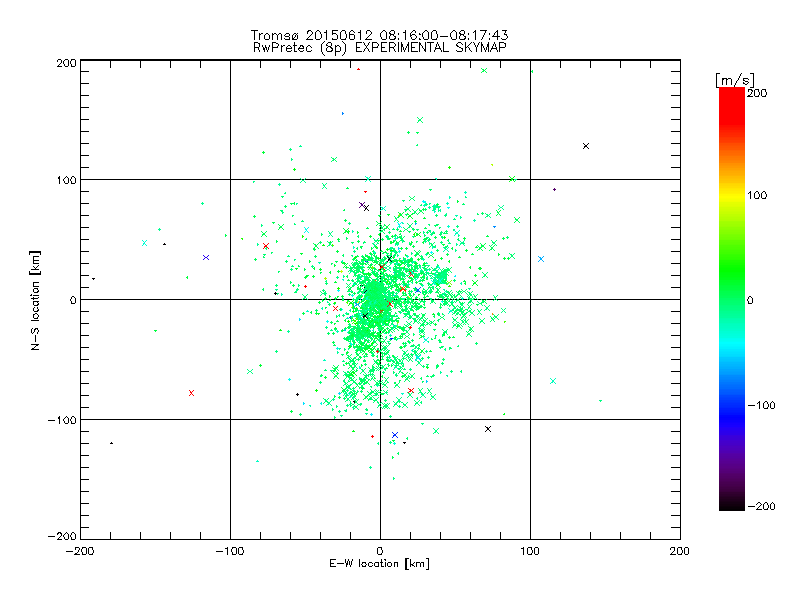Click the color bar tick label '0'
This screenshot has width=800, height=600.
click(750, 300)
